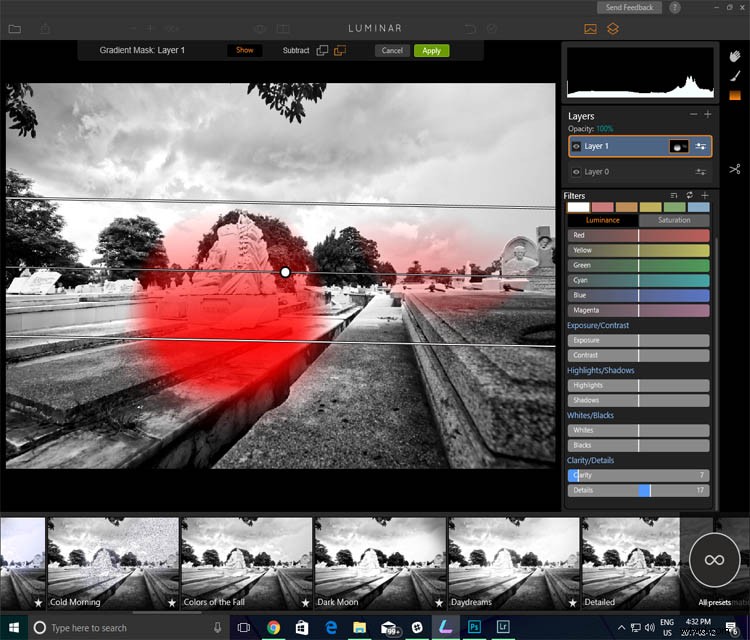The image size is (750, 640).
Task: Click the 100% layer opacity value
Action: pos(605,129)
